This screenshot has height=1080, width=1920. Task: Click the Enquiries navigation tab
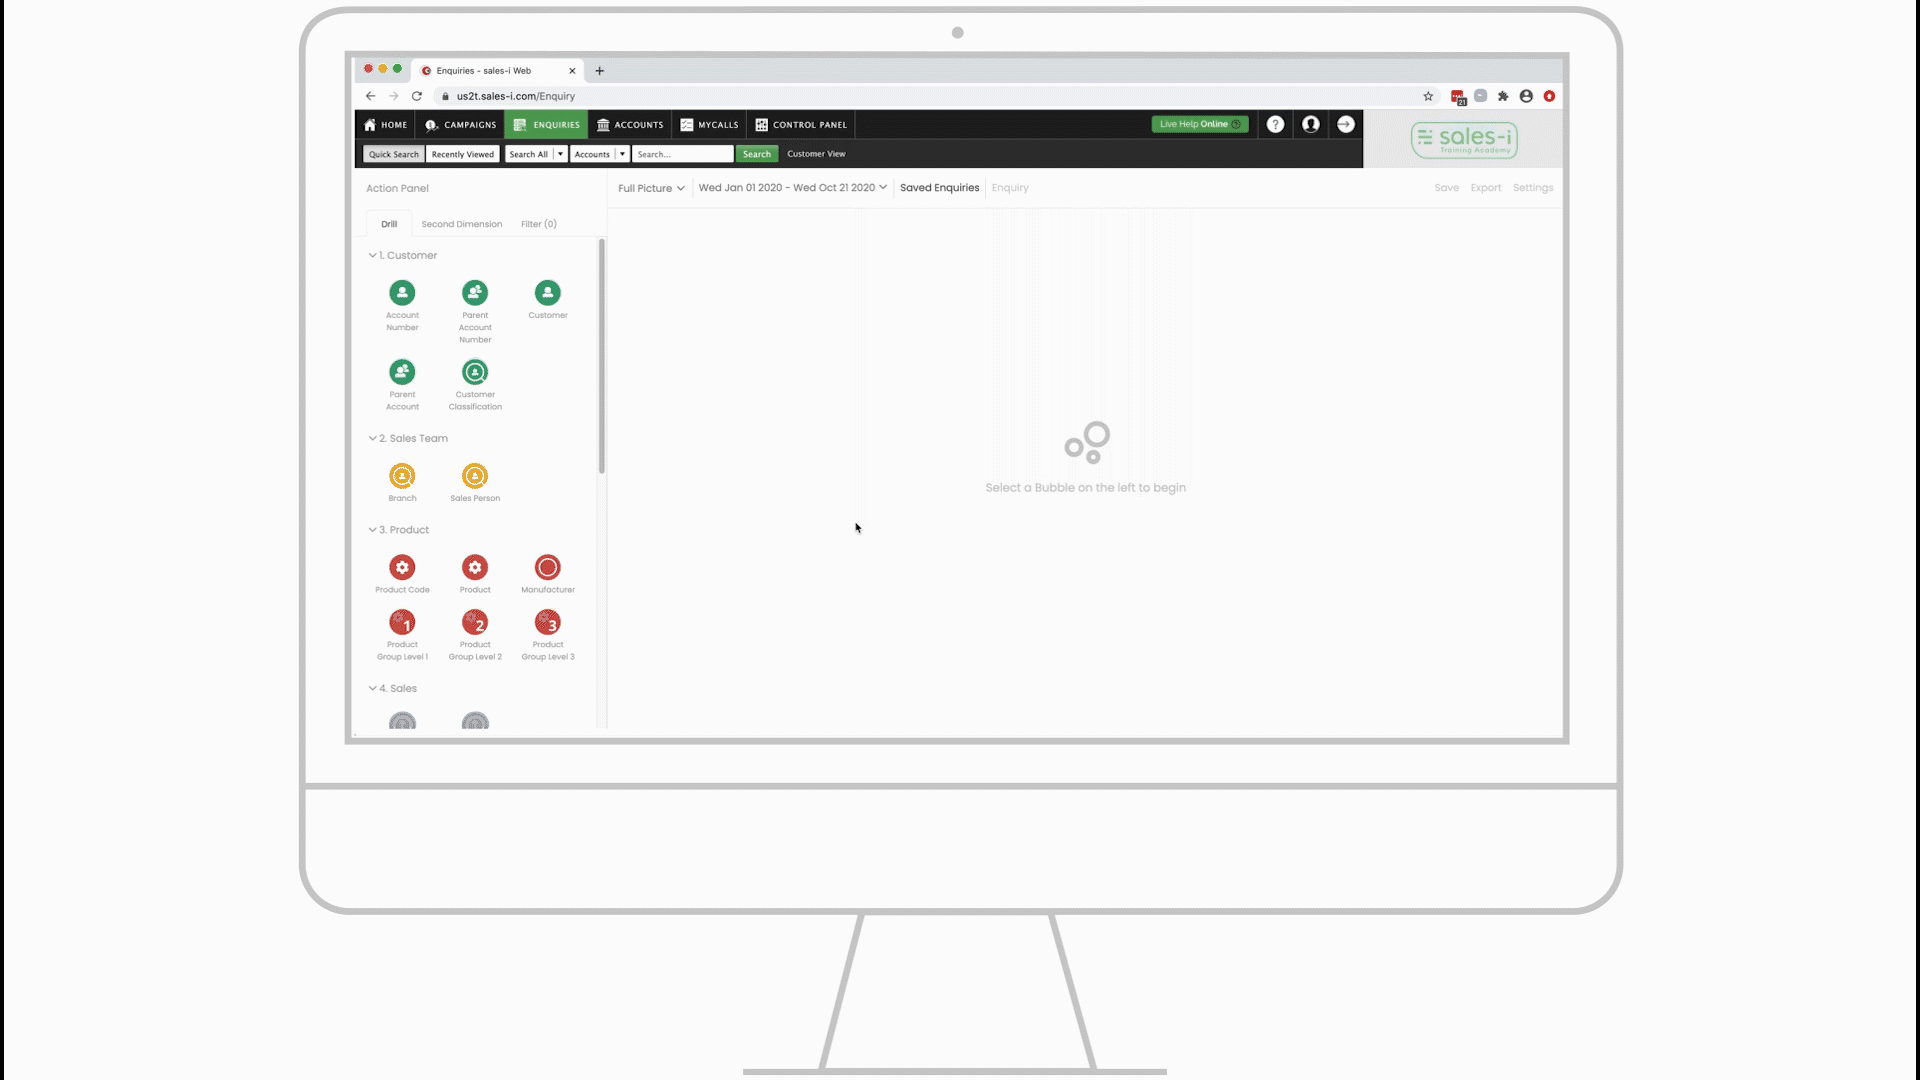[546, 124]
